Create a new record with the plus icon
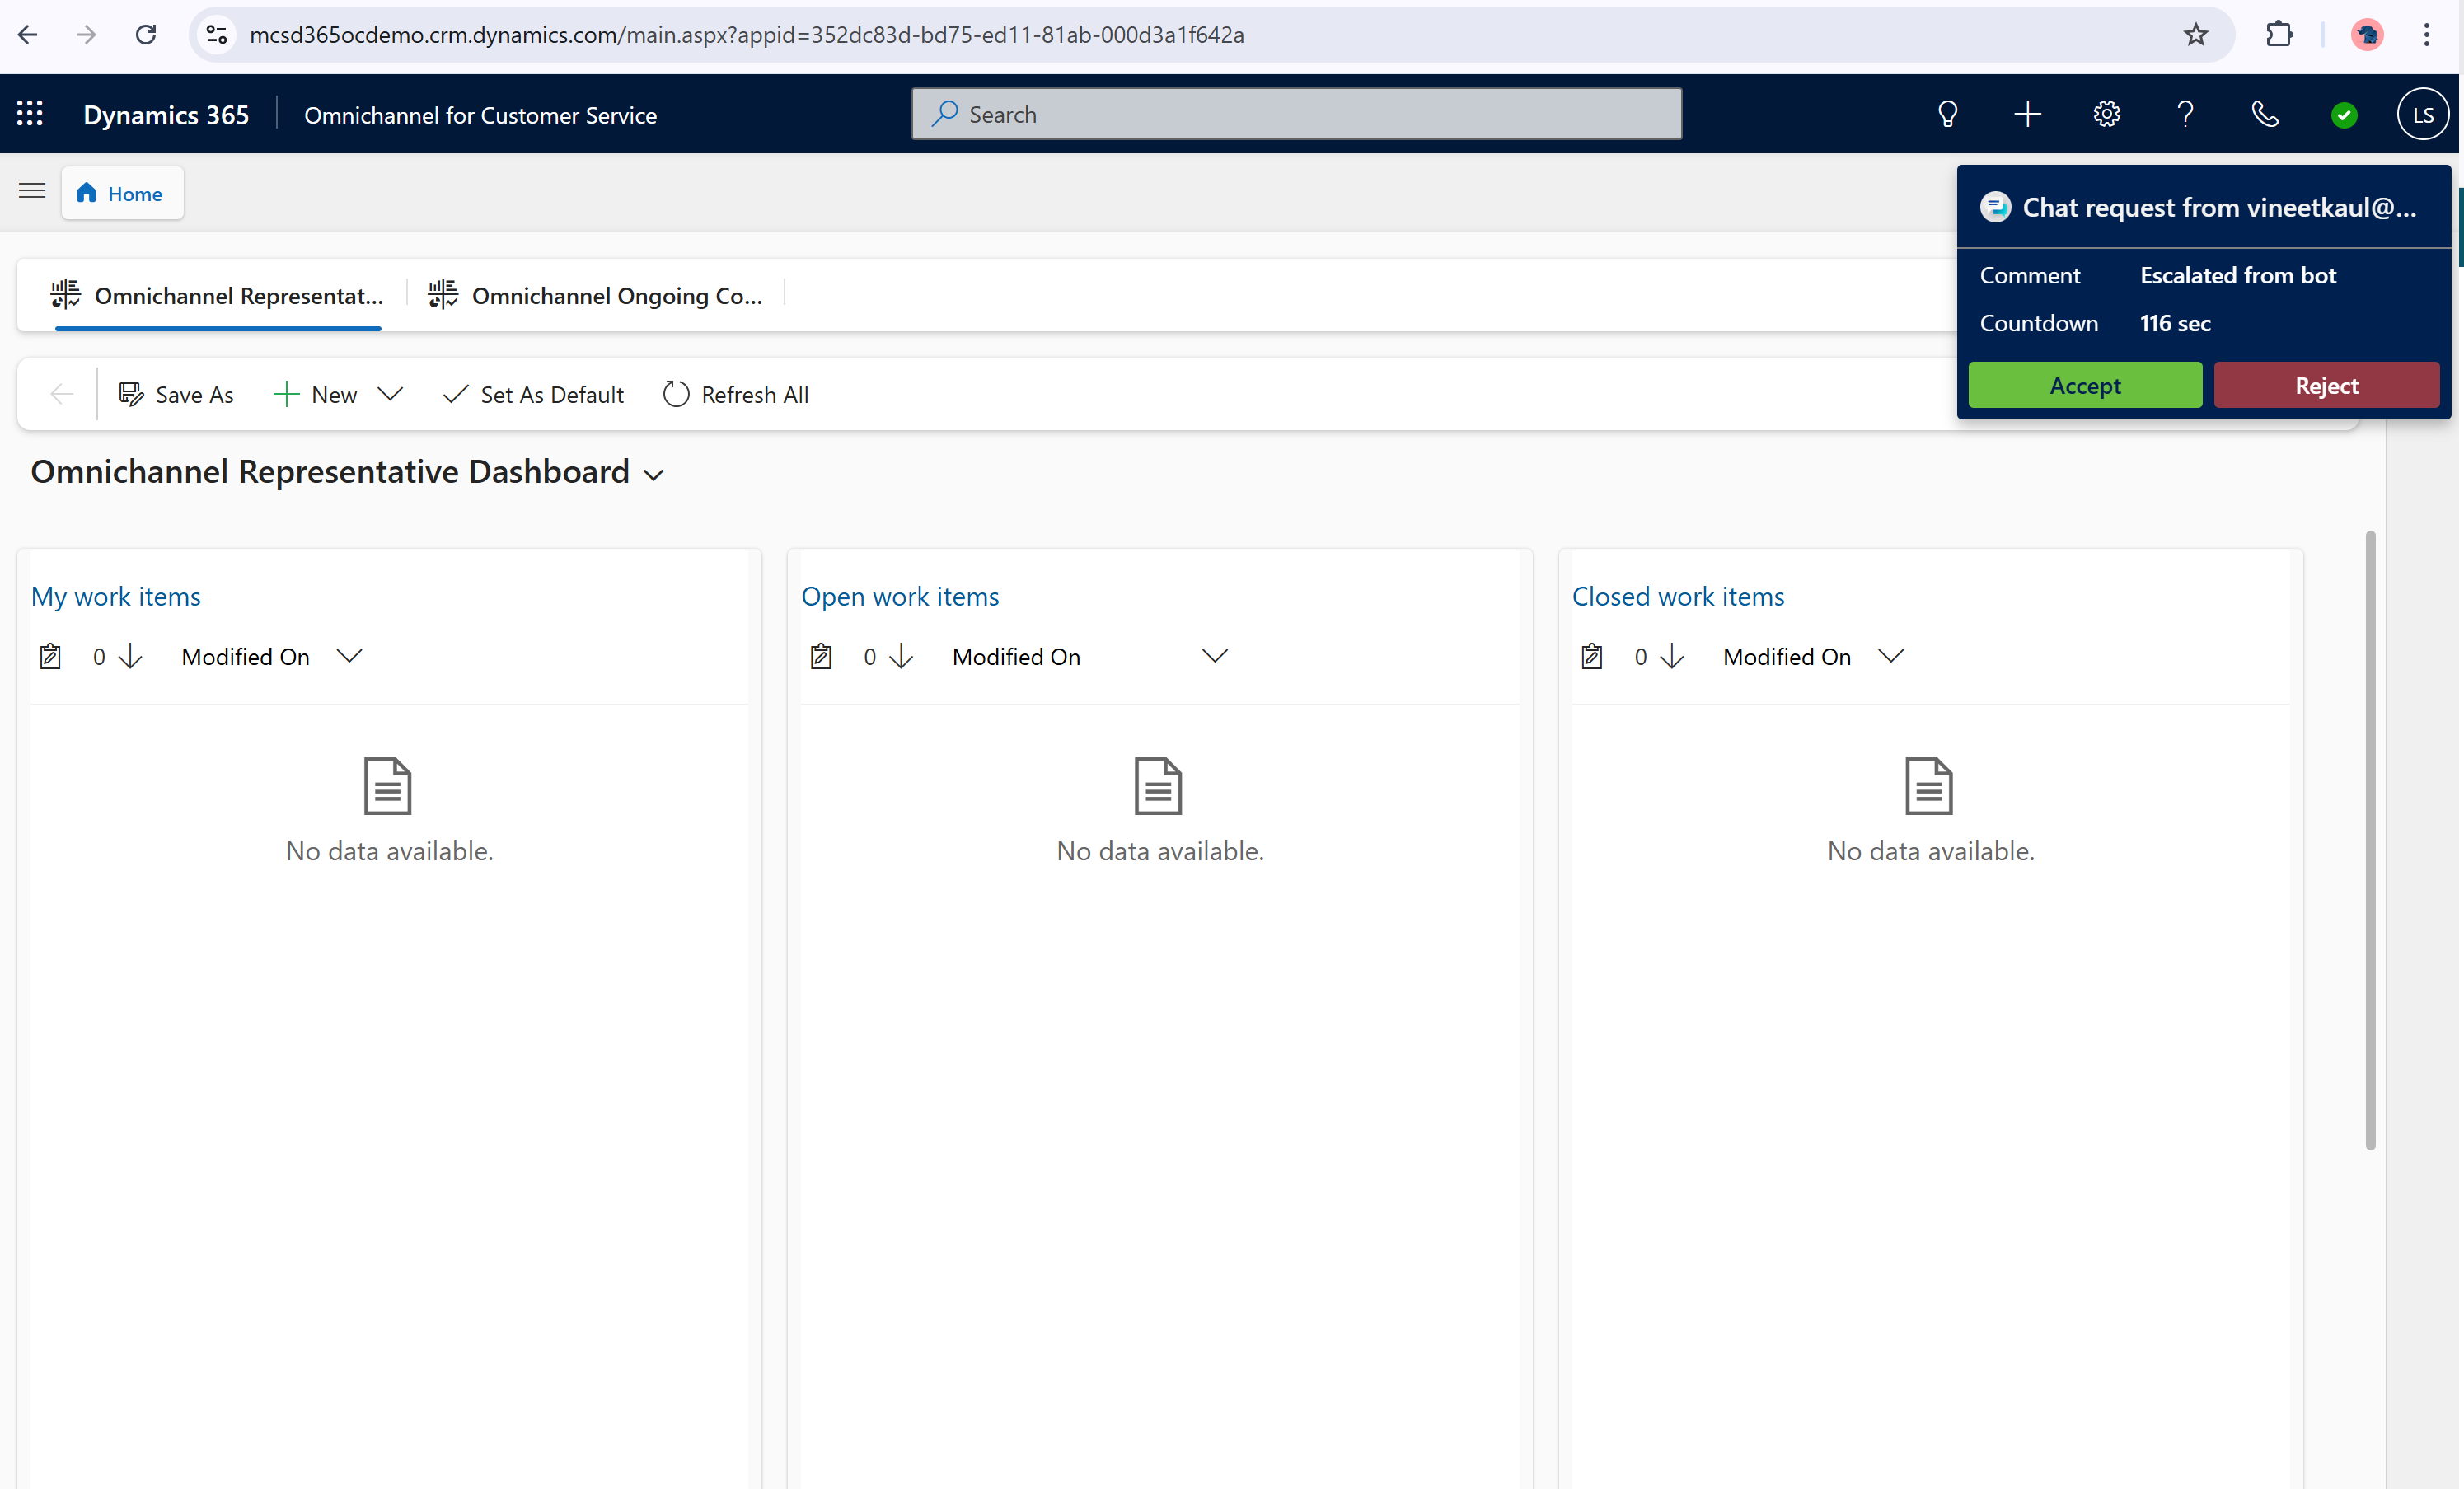Viewport: 2464px width, 1489px height. coord(2026,113)
